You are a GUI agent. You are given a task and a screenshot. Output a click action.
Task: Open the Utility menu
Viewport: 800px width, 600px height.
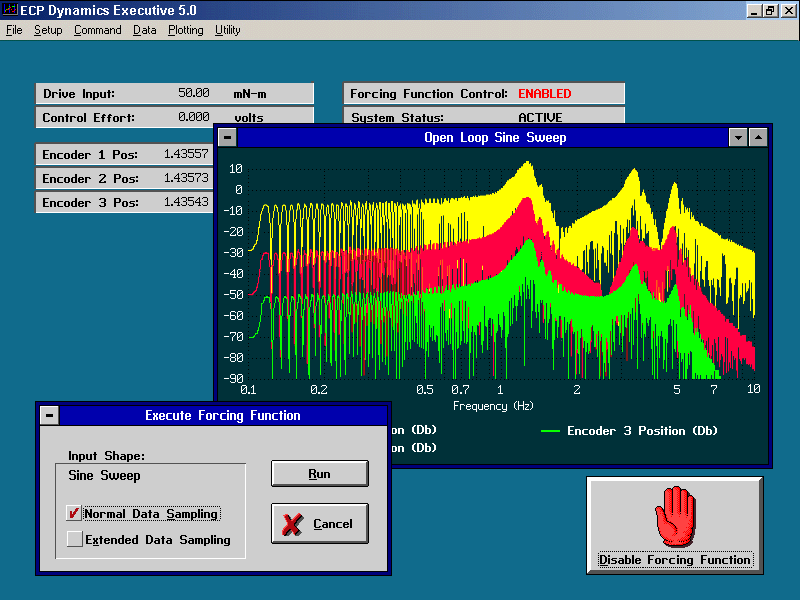pyautogui.click(x=228, y=30)
